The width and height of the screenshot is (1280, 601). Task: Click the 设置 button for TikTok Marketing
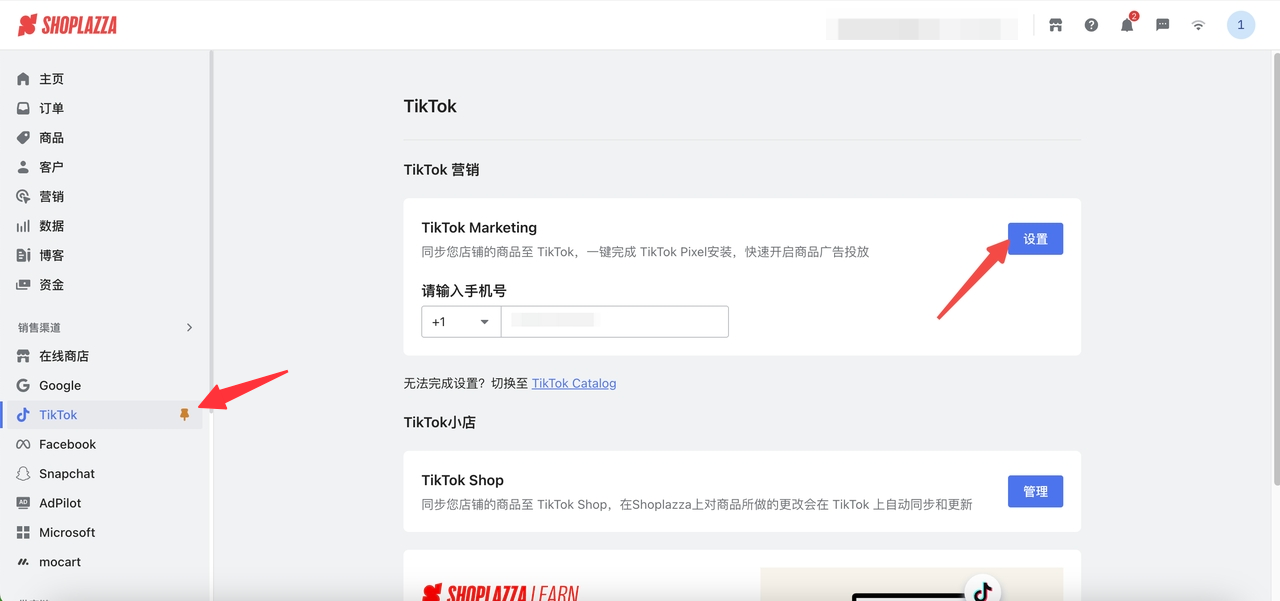[x=1035, y=238]
